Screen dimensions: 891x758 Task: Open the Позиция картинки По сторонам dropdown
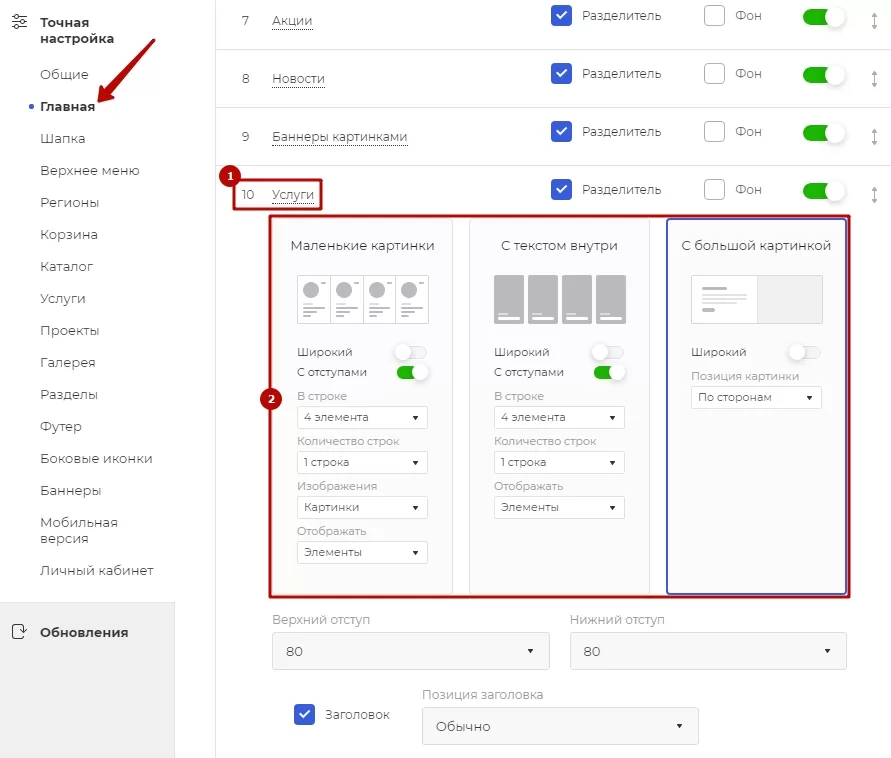point(756,397)
